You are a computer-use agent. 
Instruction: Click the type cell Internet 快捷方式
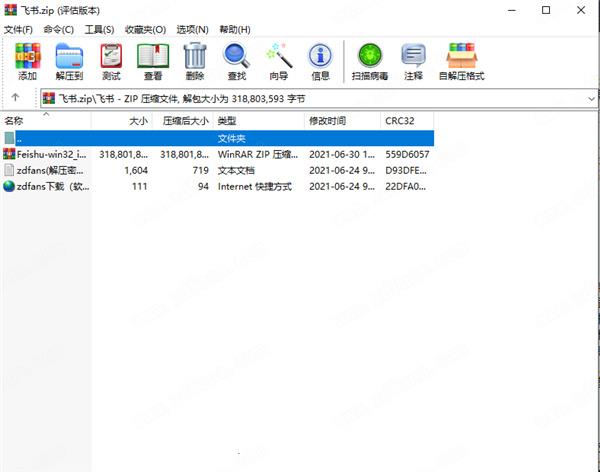coord(255,186)
